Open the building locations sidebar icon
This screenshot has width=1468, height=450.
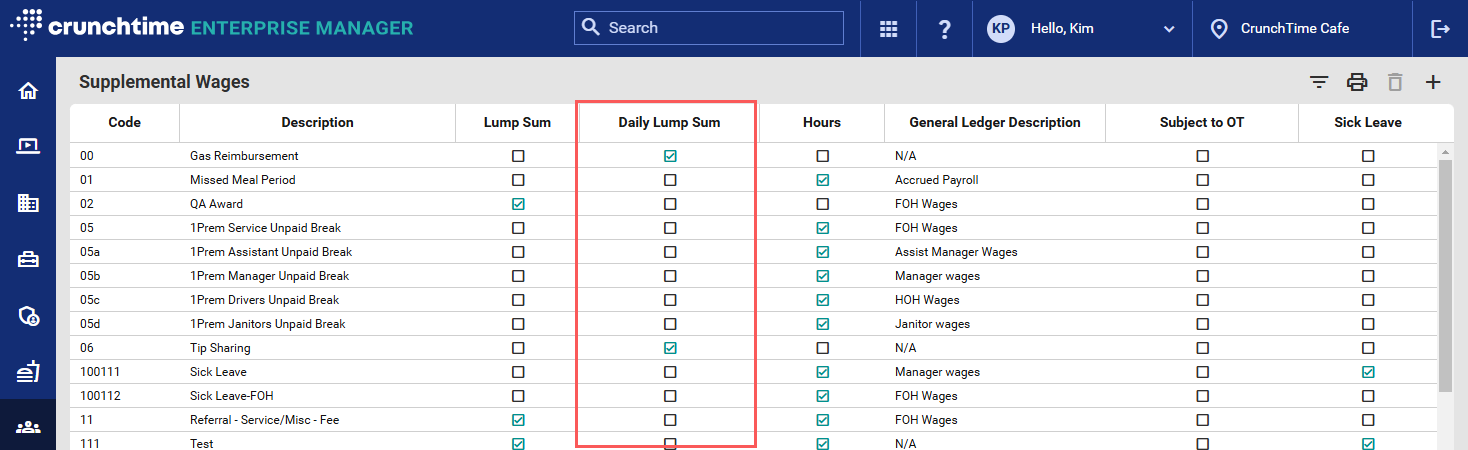coord(28,203)
